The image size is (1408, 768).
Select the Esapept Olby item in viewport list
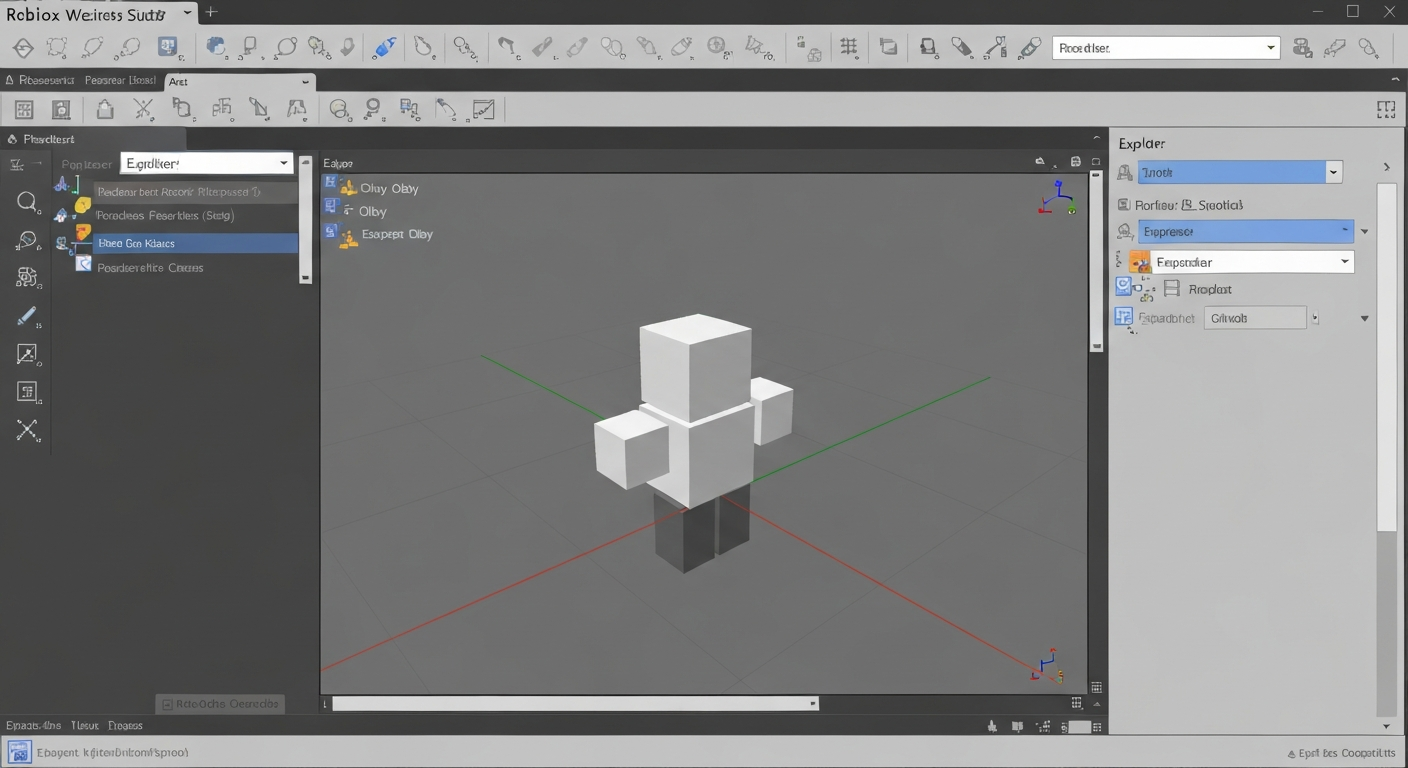point(397,234)
